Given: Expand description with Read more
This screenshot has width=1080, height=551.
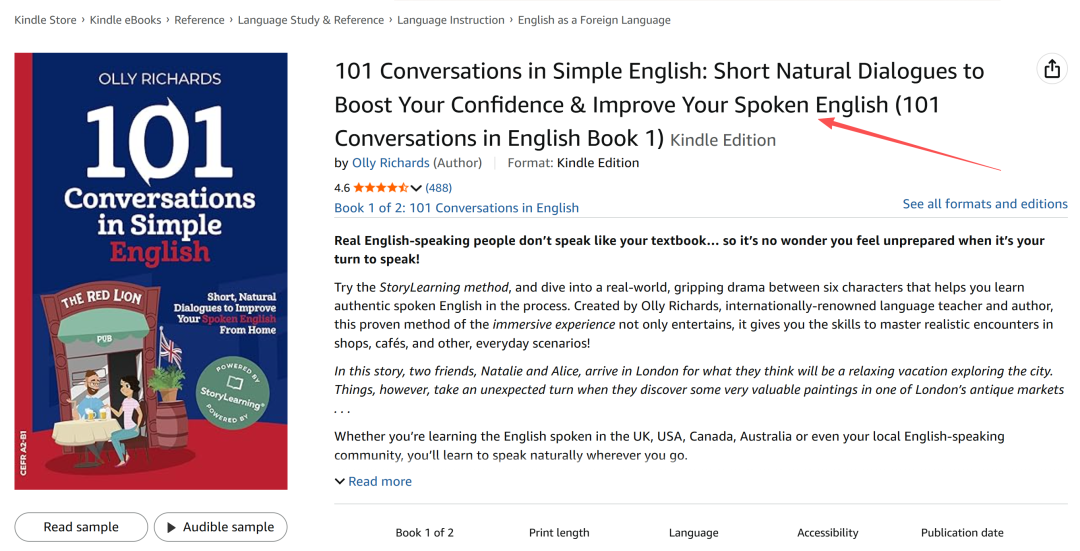Looking at the screenshot, I should tap(380, 481).
